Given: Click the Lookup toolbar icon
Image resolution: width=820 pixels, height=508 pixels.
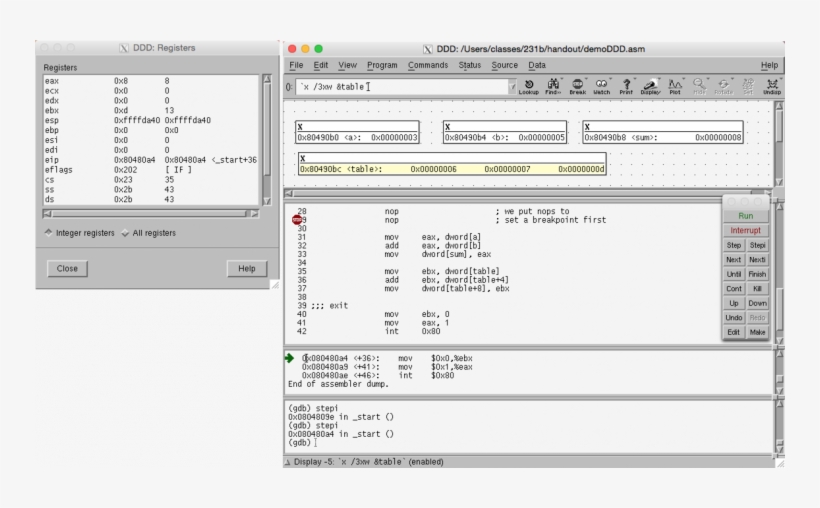Looking at the screenshot, I should click(528, 86).
